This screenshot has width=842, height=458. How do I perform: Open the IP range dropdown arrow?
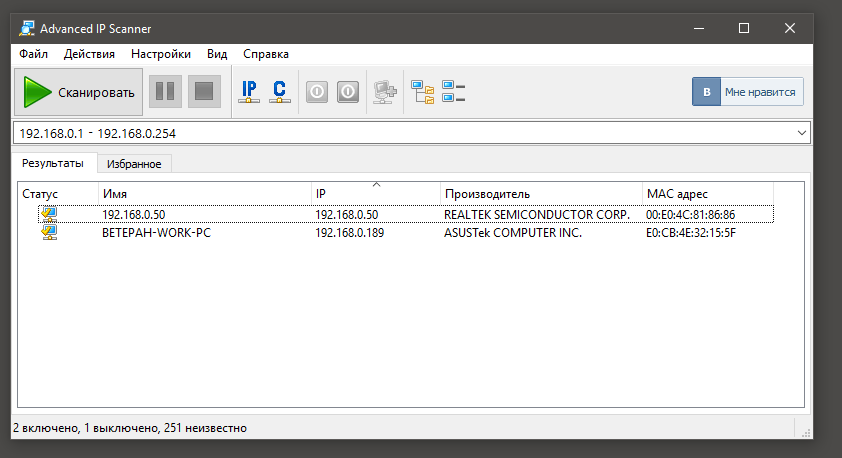pos(802,133)
